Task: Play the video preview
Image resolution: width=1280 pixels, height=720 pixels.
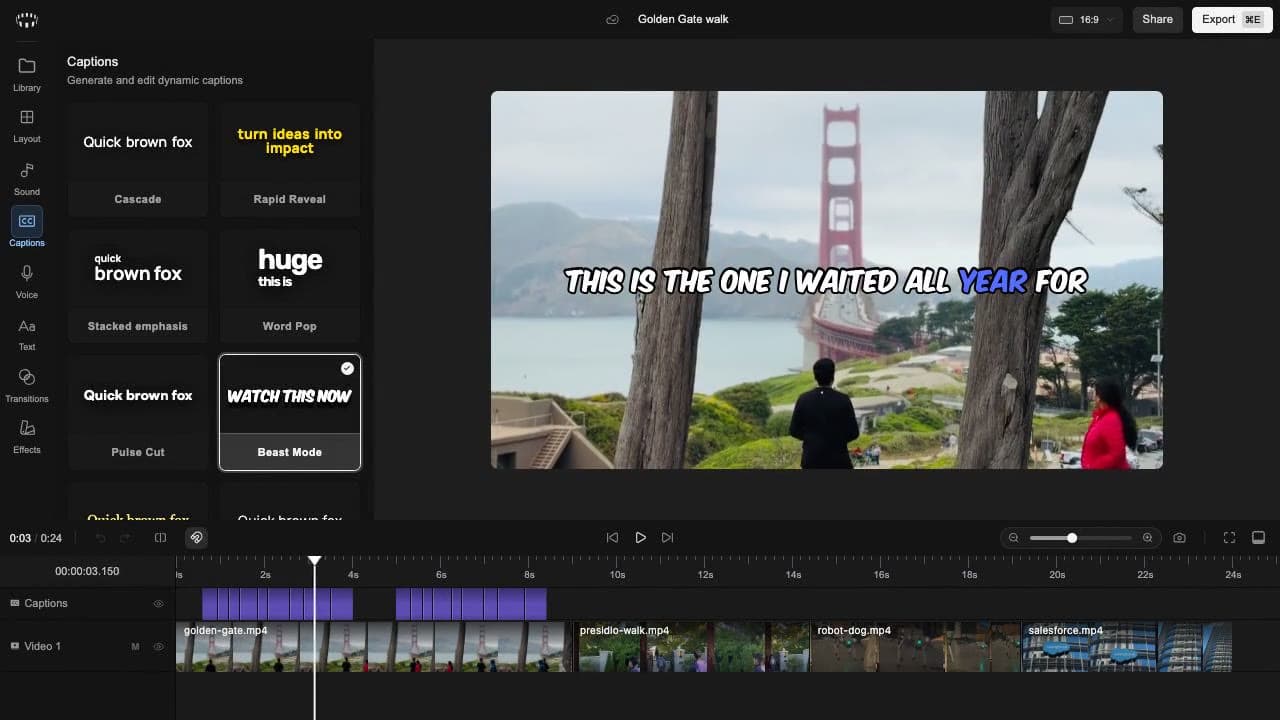Action: pyautogui.click(x=640, y=538)
